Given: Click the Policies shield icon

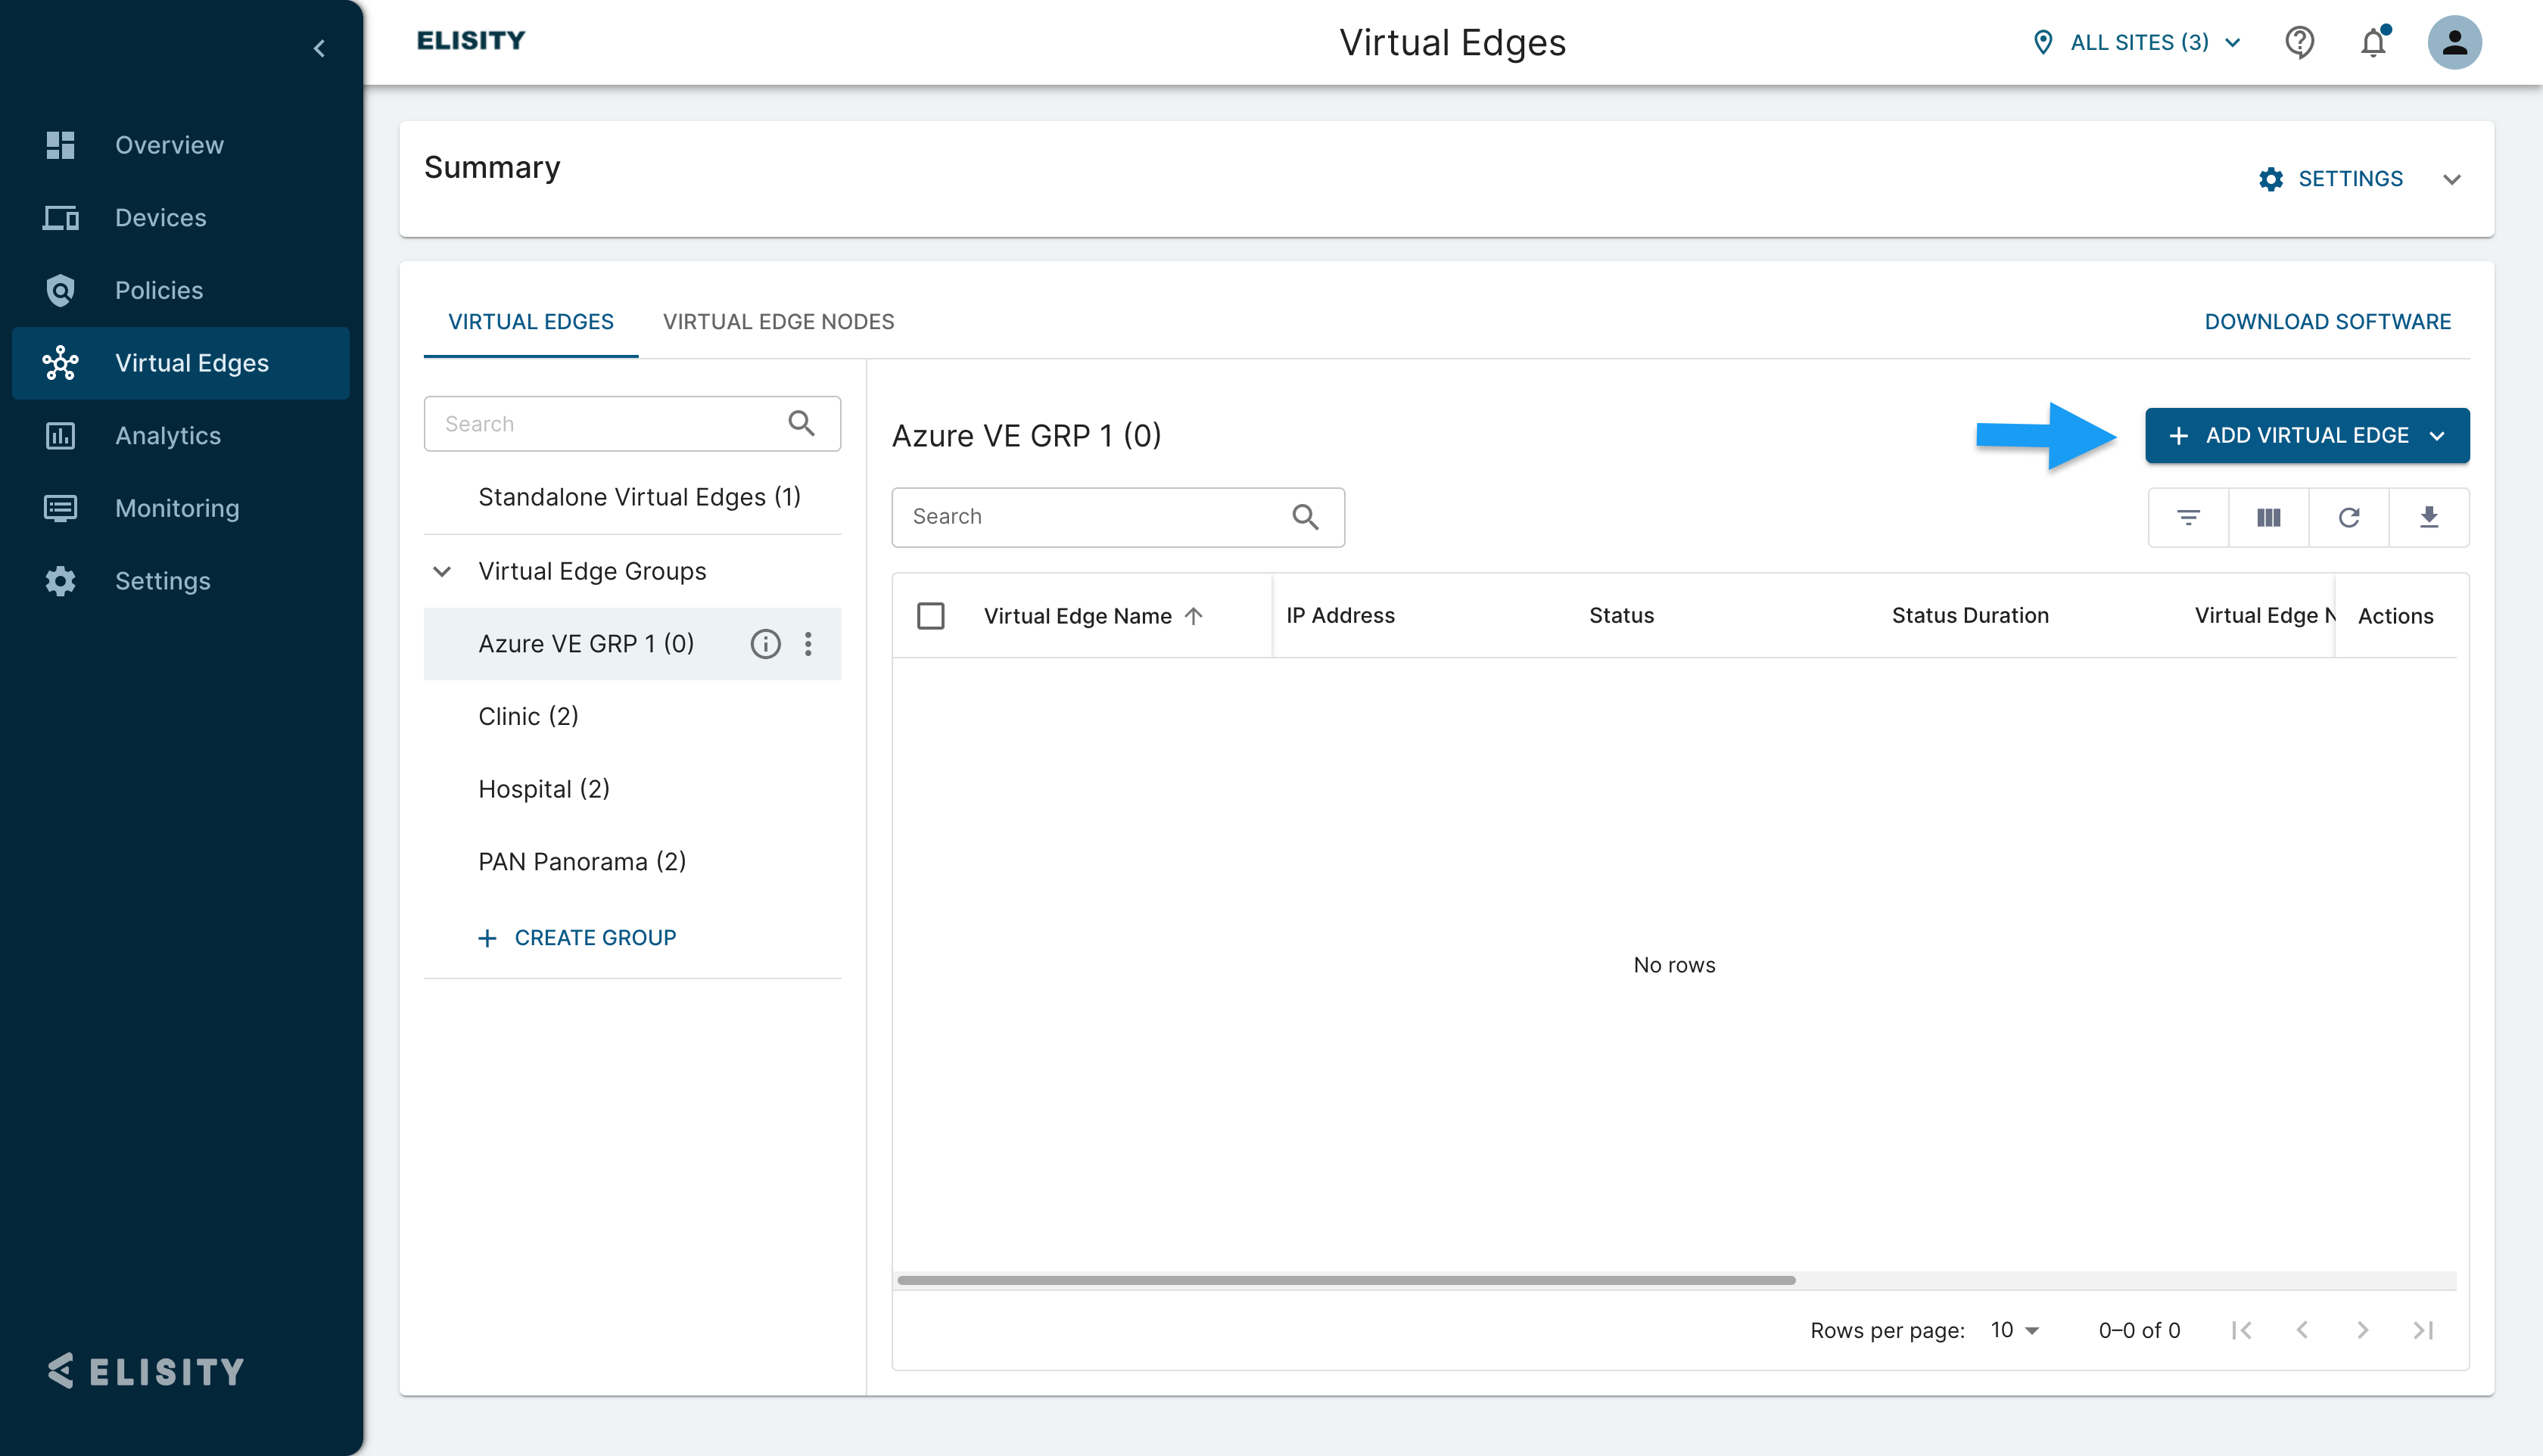Looking at the screenshot, I should (60, 290).
